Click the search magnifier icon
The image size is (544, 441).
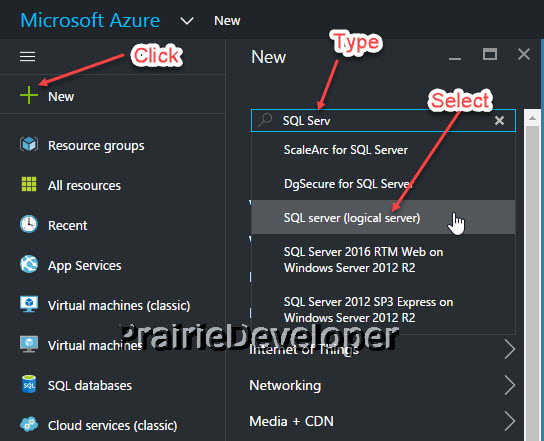point(265,120)
